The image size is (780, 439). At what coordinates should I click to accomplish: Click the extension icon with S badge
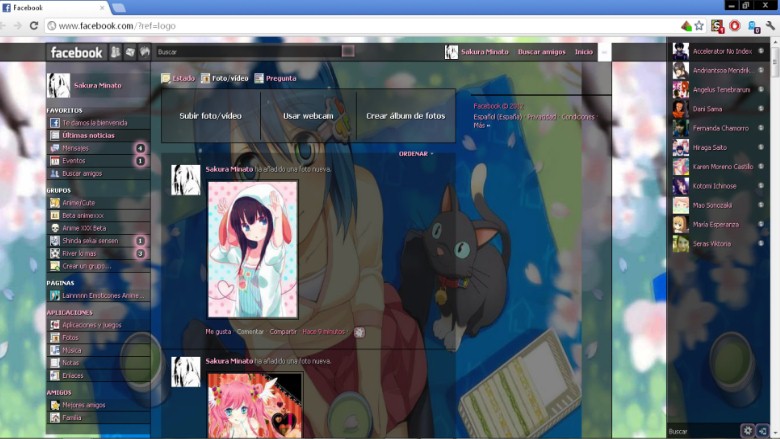(x=717, y=26)
